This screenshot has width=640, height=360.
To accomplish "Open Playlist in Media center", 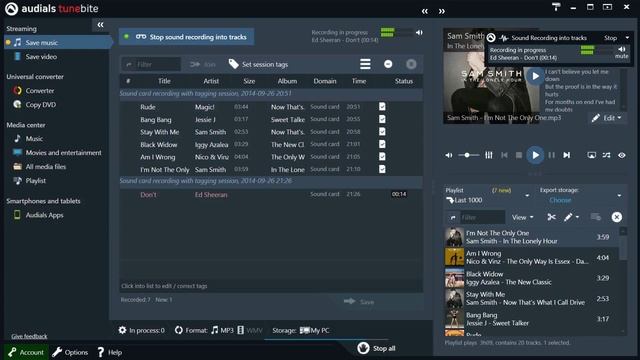I will [x=36, y=180].
